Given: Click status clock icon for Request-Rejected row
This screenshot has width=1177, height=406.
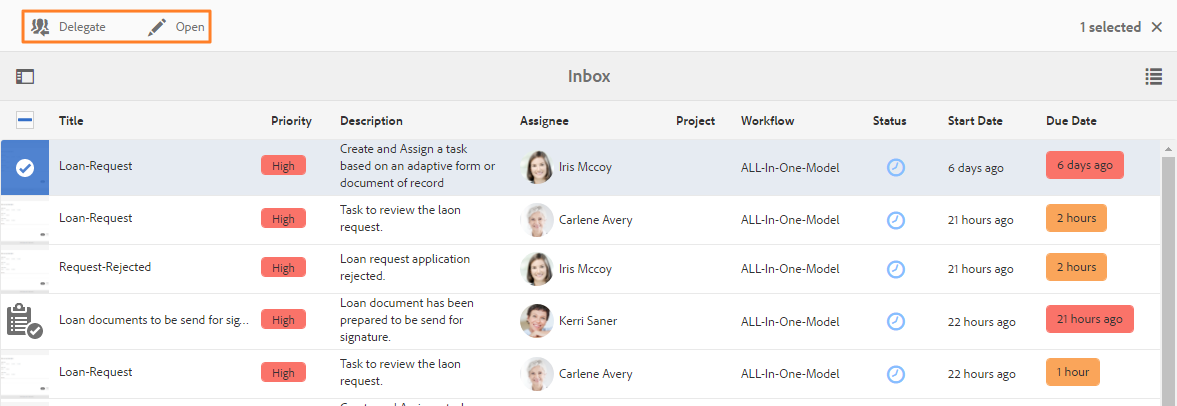Looking at the screenshot, I should coord(896,269).
